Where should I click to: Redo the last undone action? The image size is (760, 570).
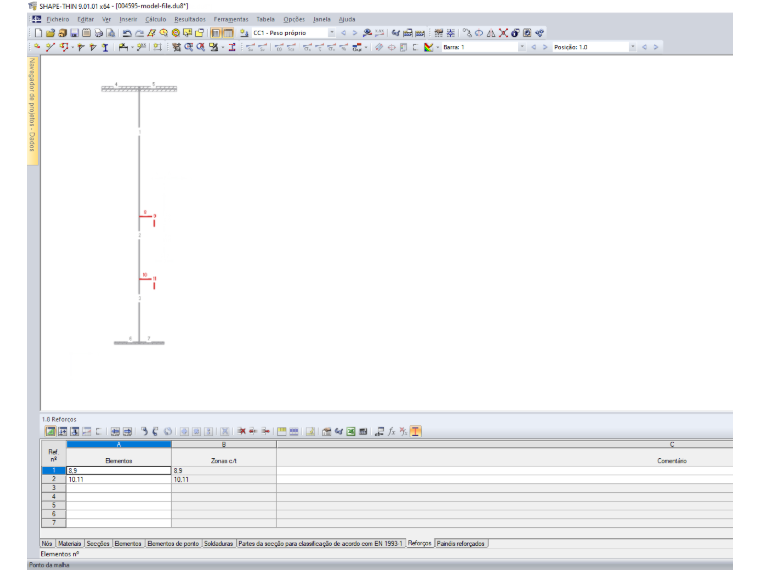tap(139, 33)
